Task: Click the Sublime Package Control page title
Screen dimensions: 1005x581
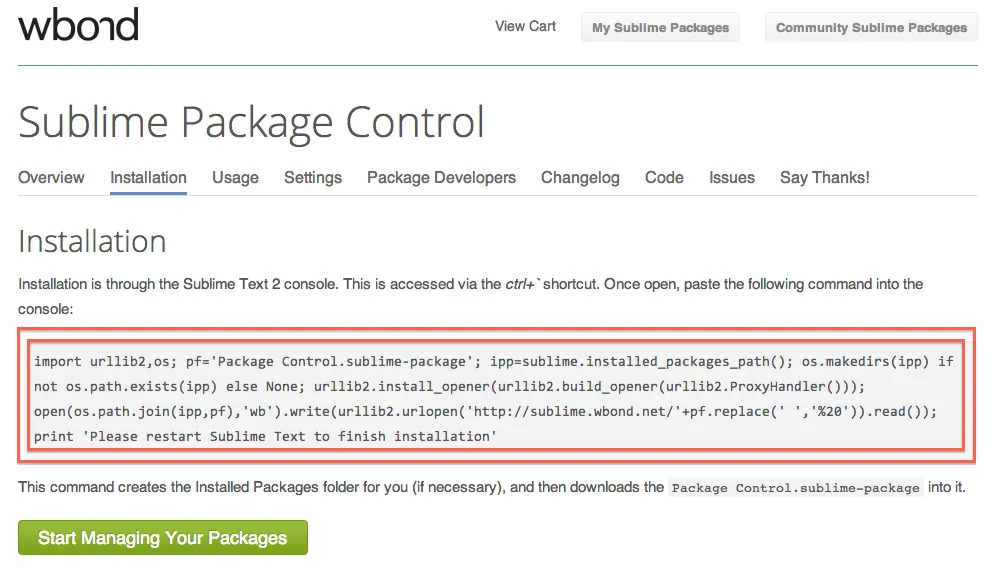Action: [x=251, y=122]
